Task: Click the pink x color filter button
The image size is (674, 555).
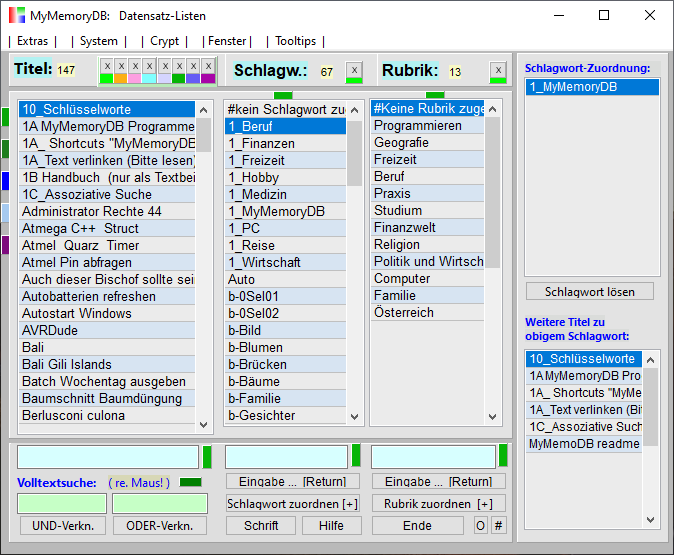Action: [135, 66]
